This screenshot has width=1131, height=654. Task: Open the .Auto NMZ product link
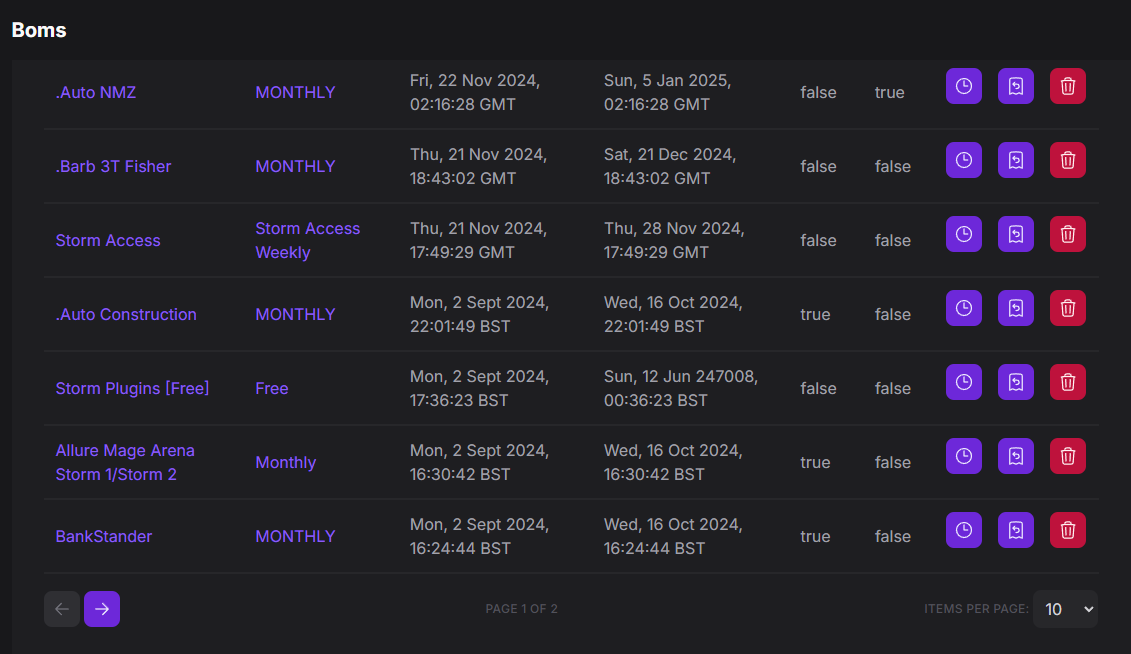(x=96, y=92)
